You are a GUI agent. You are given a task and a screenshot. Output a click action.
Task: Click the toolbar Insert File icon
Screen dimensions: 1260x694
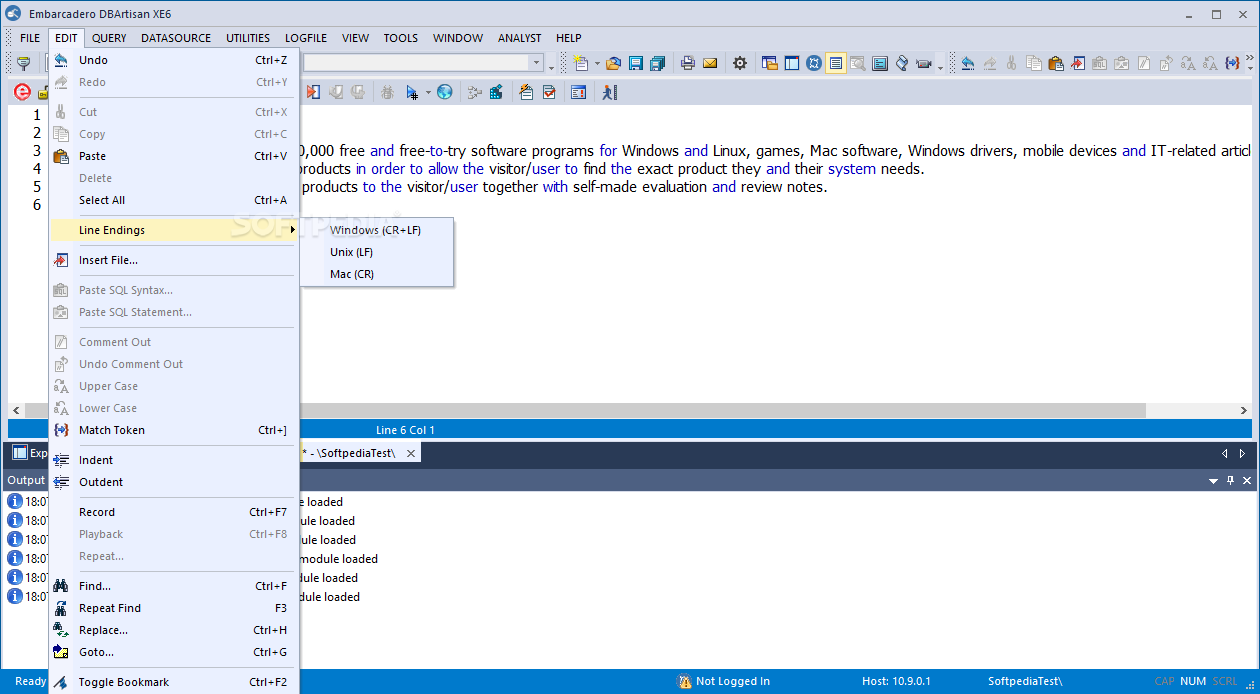coord(1077,63)
